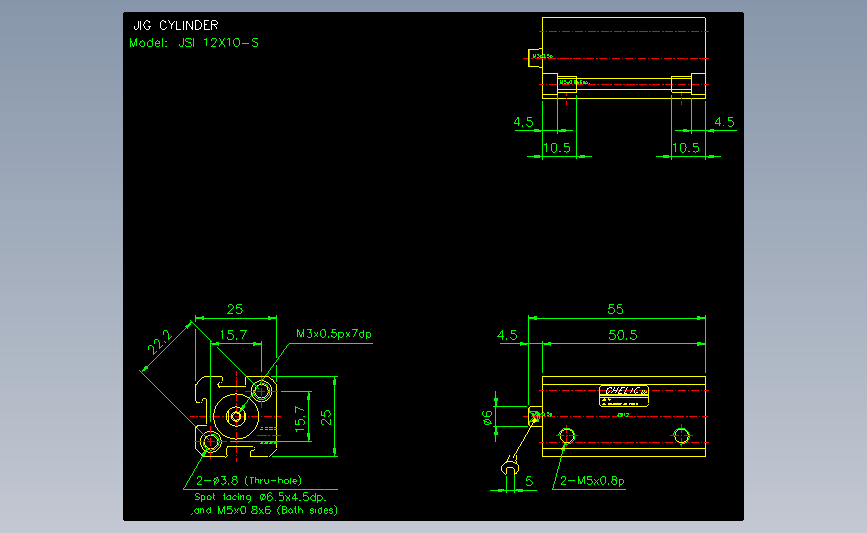The width and height of the screenshot is (867, 533).
Task: Select the 22.2 diagonal dimension
Action: click(x=160, y=342)
